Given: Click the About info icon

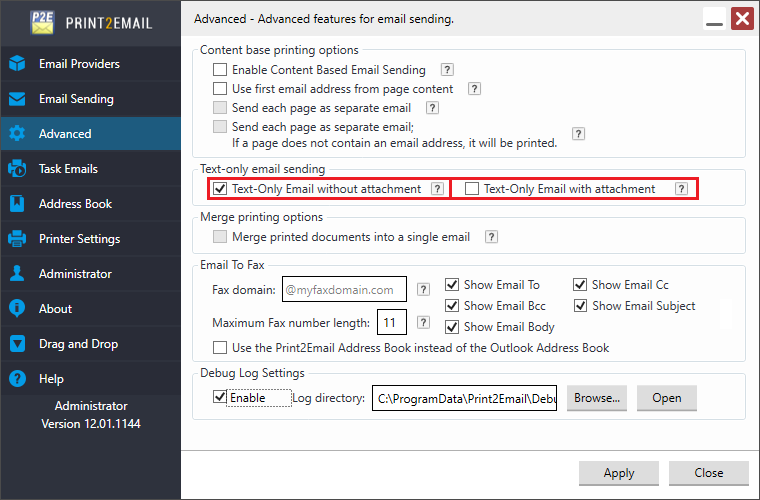Looking at the screenshot, I should (17, 308).
